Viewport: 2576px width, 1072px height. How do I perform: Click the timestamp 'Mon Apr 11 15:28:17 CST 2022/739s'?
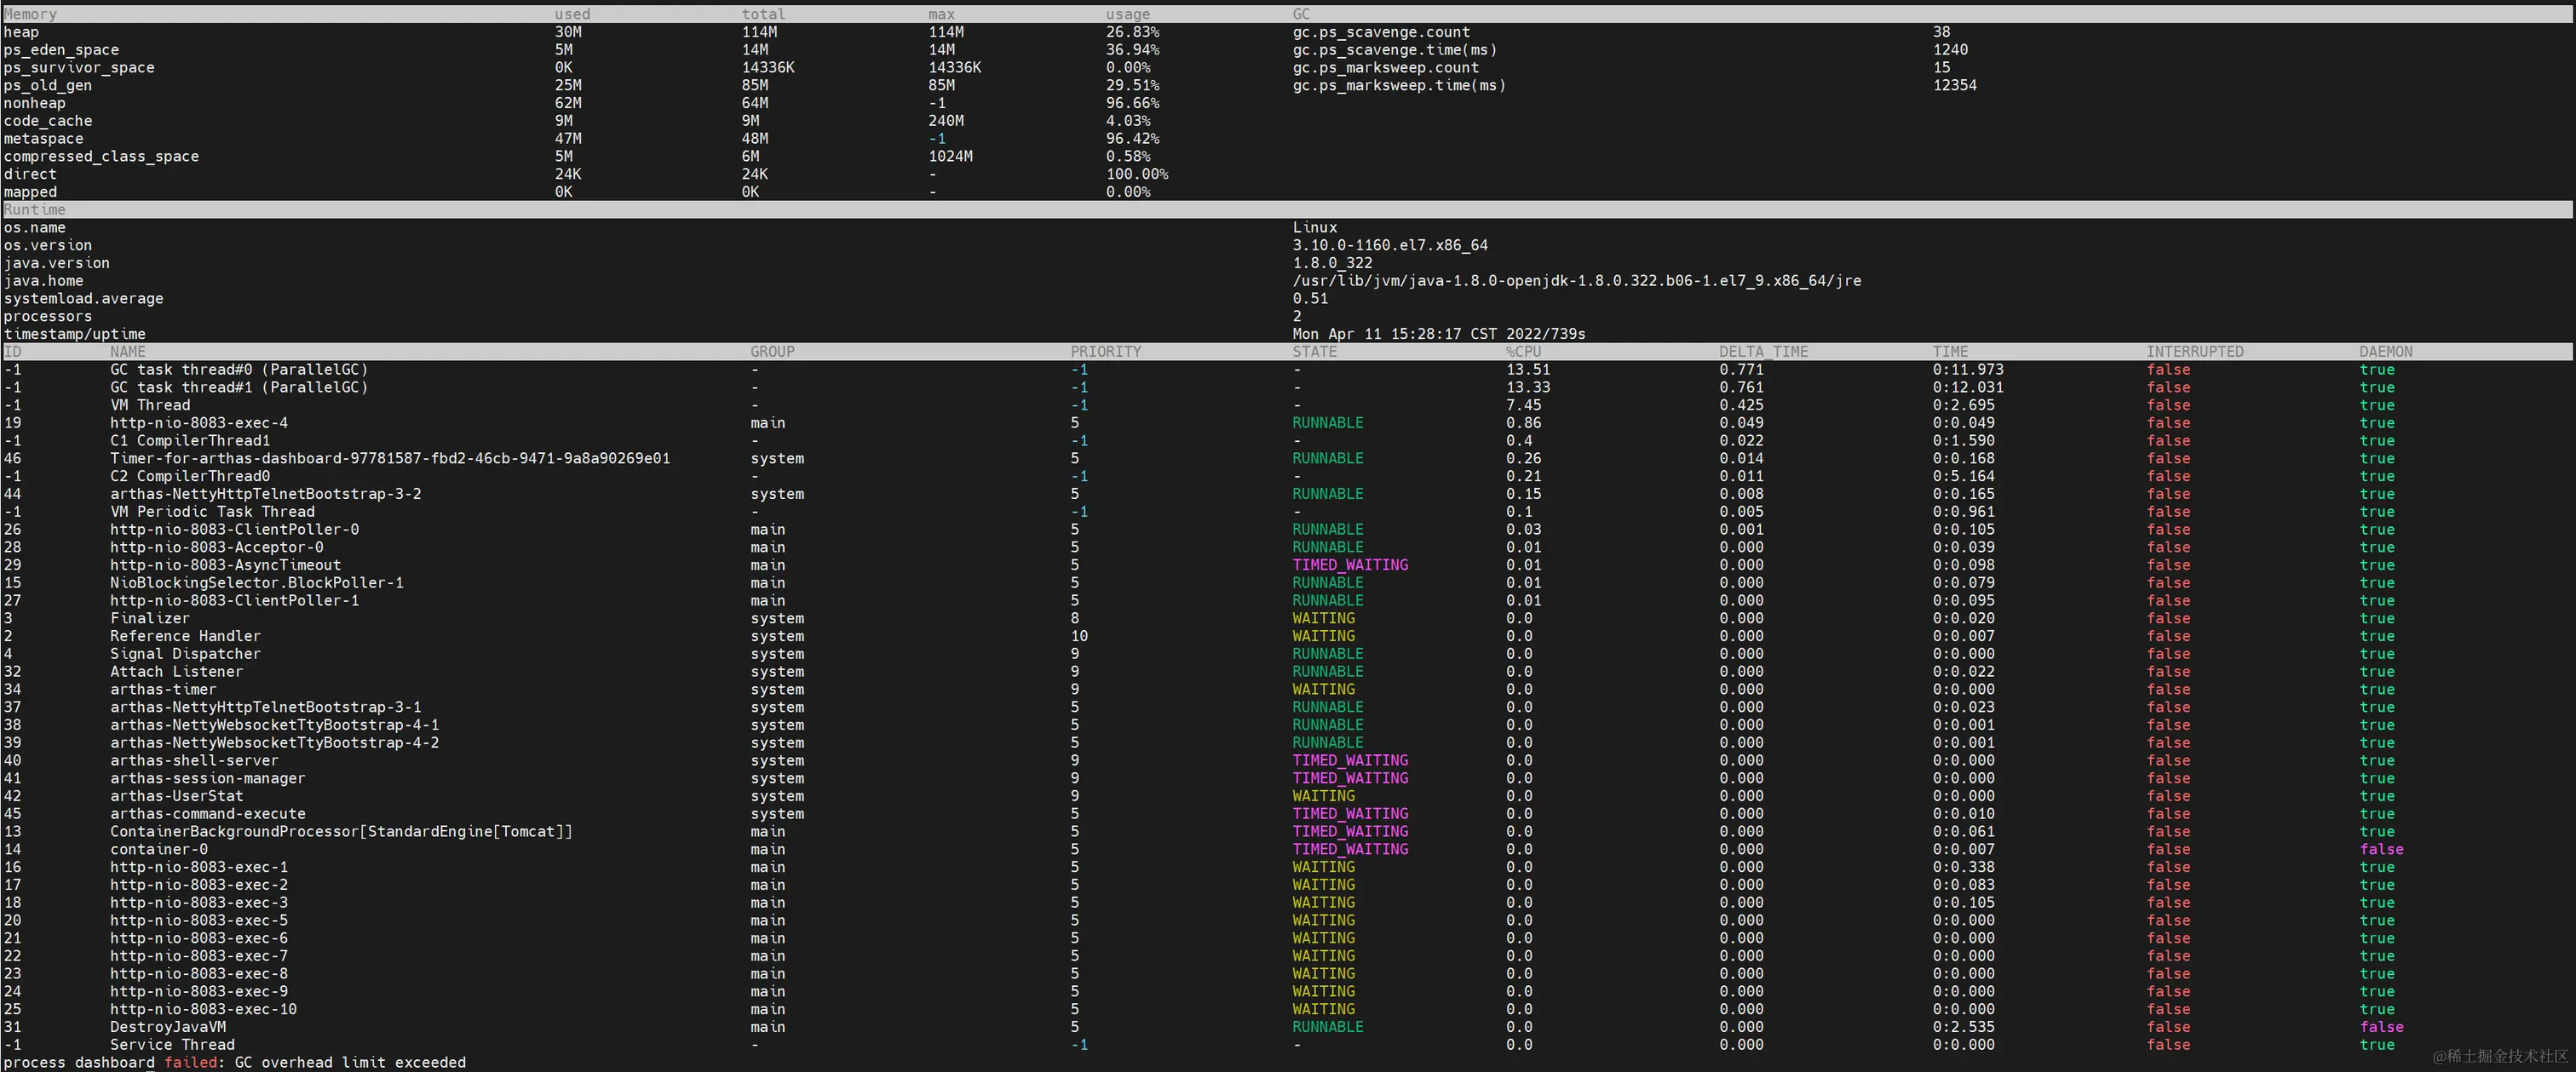(x=1438, y=334)
